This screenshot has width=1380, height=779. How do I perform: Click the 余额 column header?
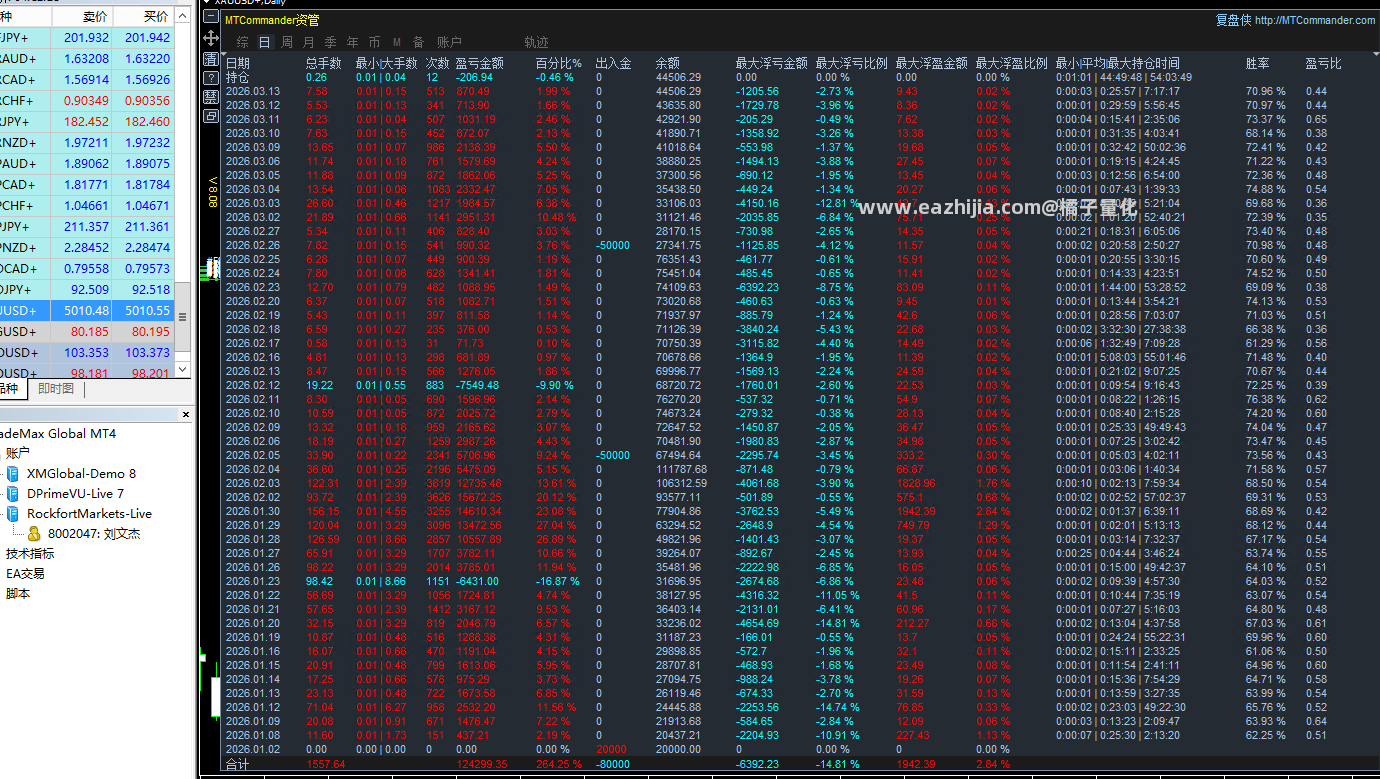point(667,63)
